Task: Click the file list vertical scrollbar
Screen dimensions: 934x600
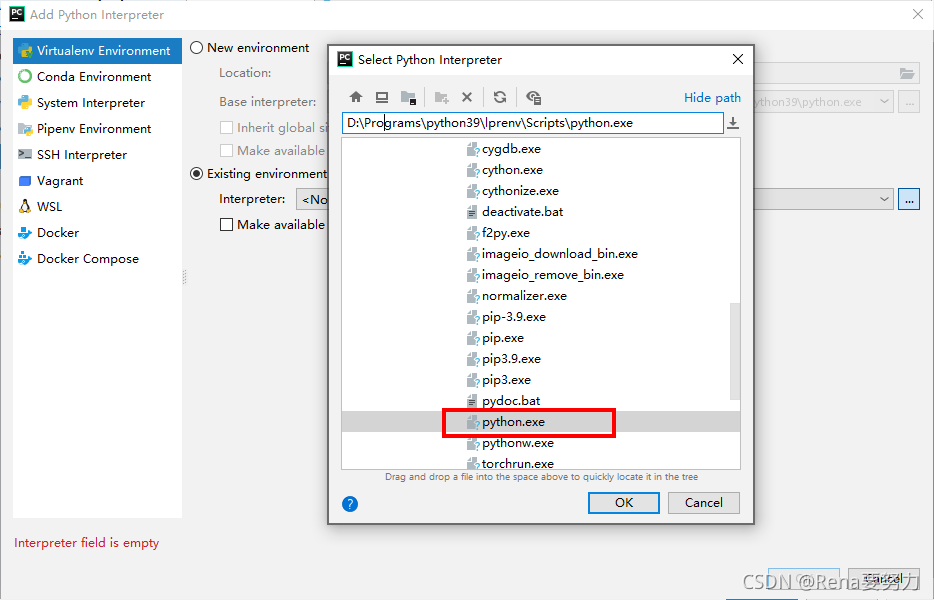Action: coord(734,352)
